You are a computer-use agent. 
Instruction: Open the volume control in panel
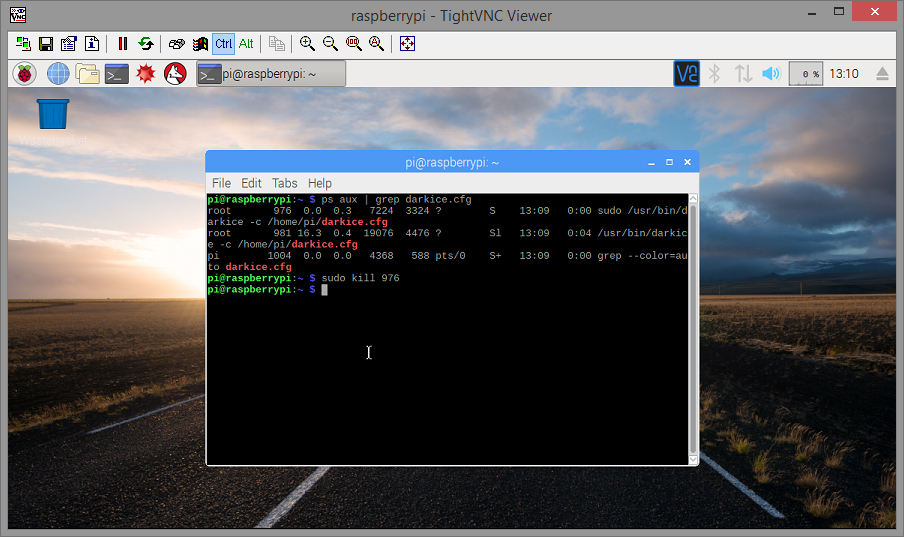click(771, 74)
